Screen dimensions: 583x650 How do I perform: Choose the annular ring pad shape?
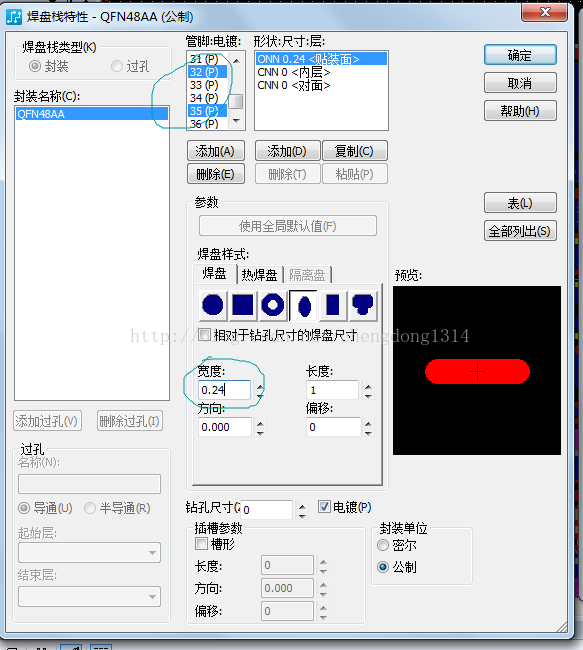click(272, 306)
